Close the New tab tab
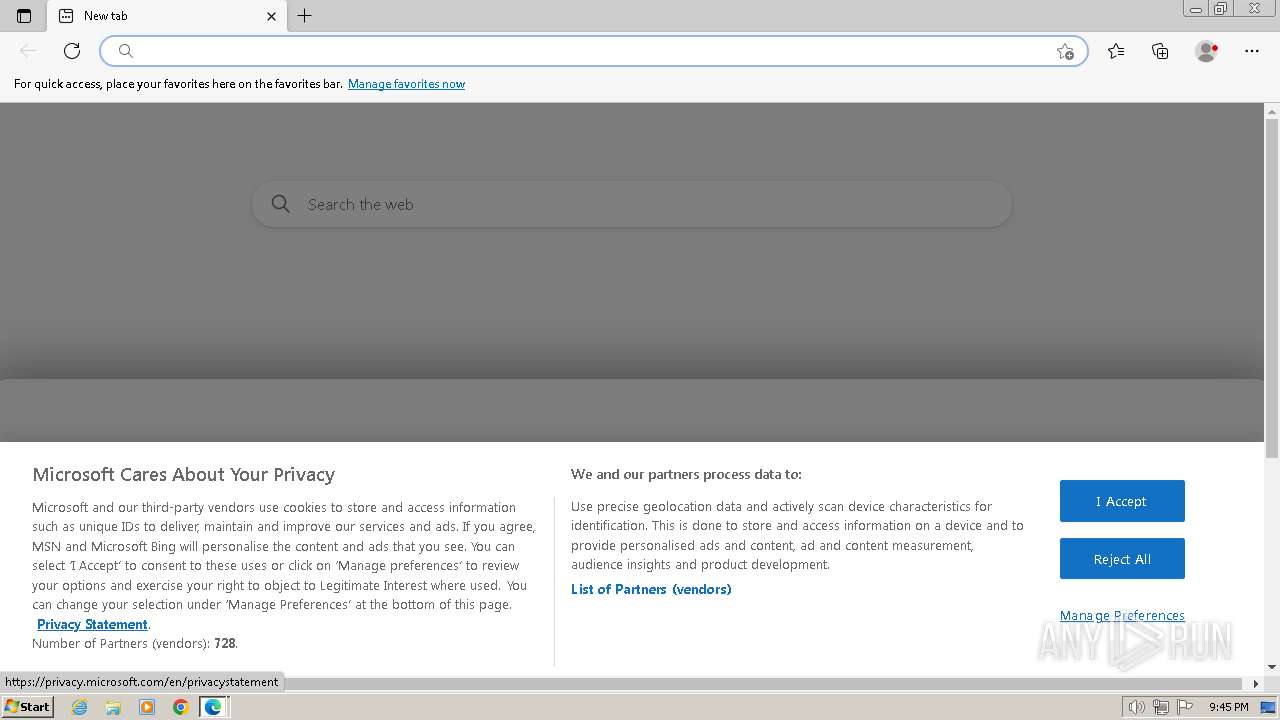The height and width of the screenshot is (720, 1280). point(271,16)
